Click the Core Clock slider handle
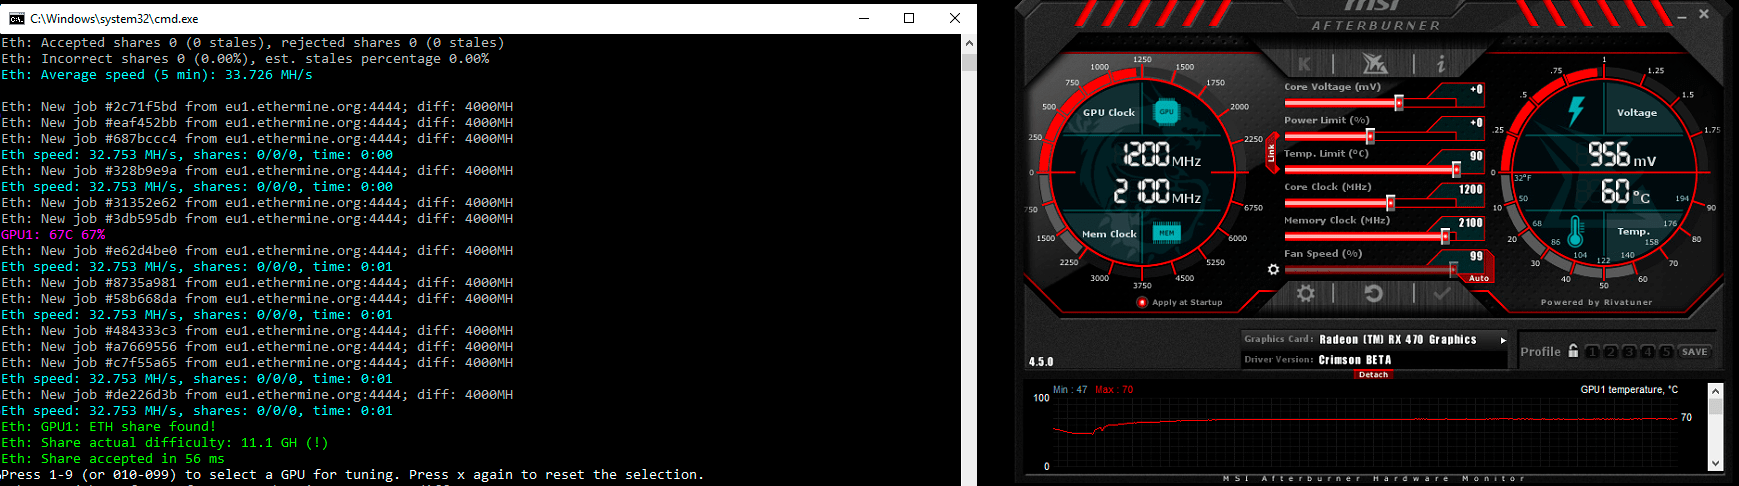The width and height of the screenshot is (1739, 486). [x=1390, y=203]
